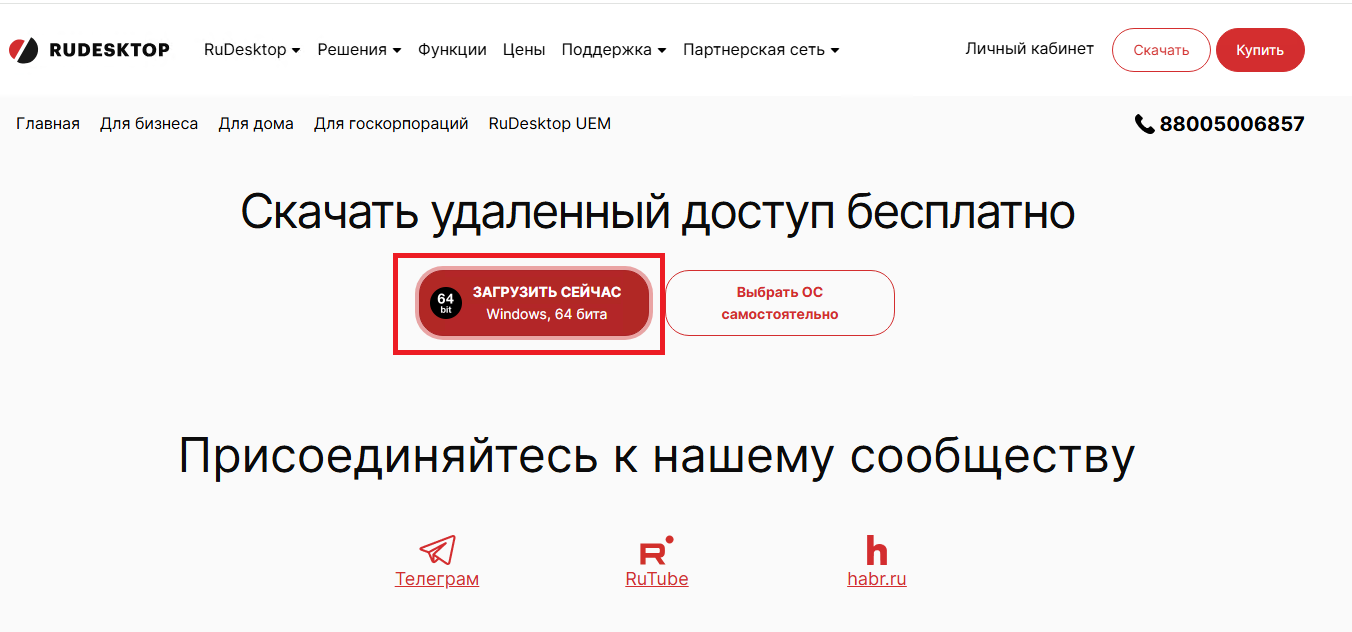Screen dimensions: 1352x632
Task: Click the Telegram paper plane icon
Action: click(437, 550)
